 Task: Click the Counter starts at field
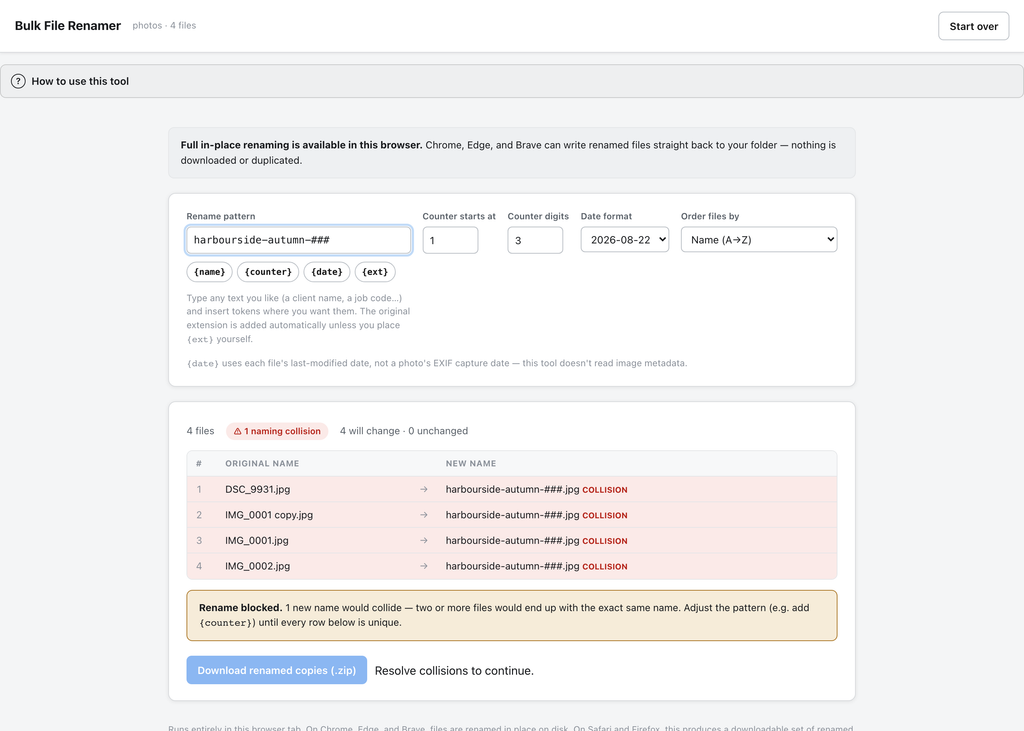click(450, 240)
